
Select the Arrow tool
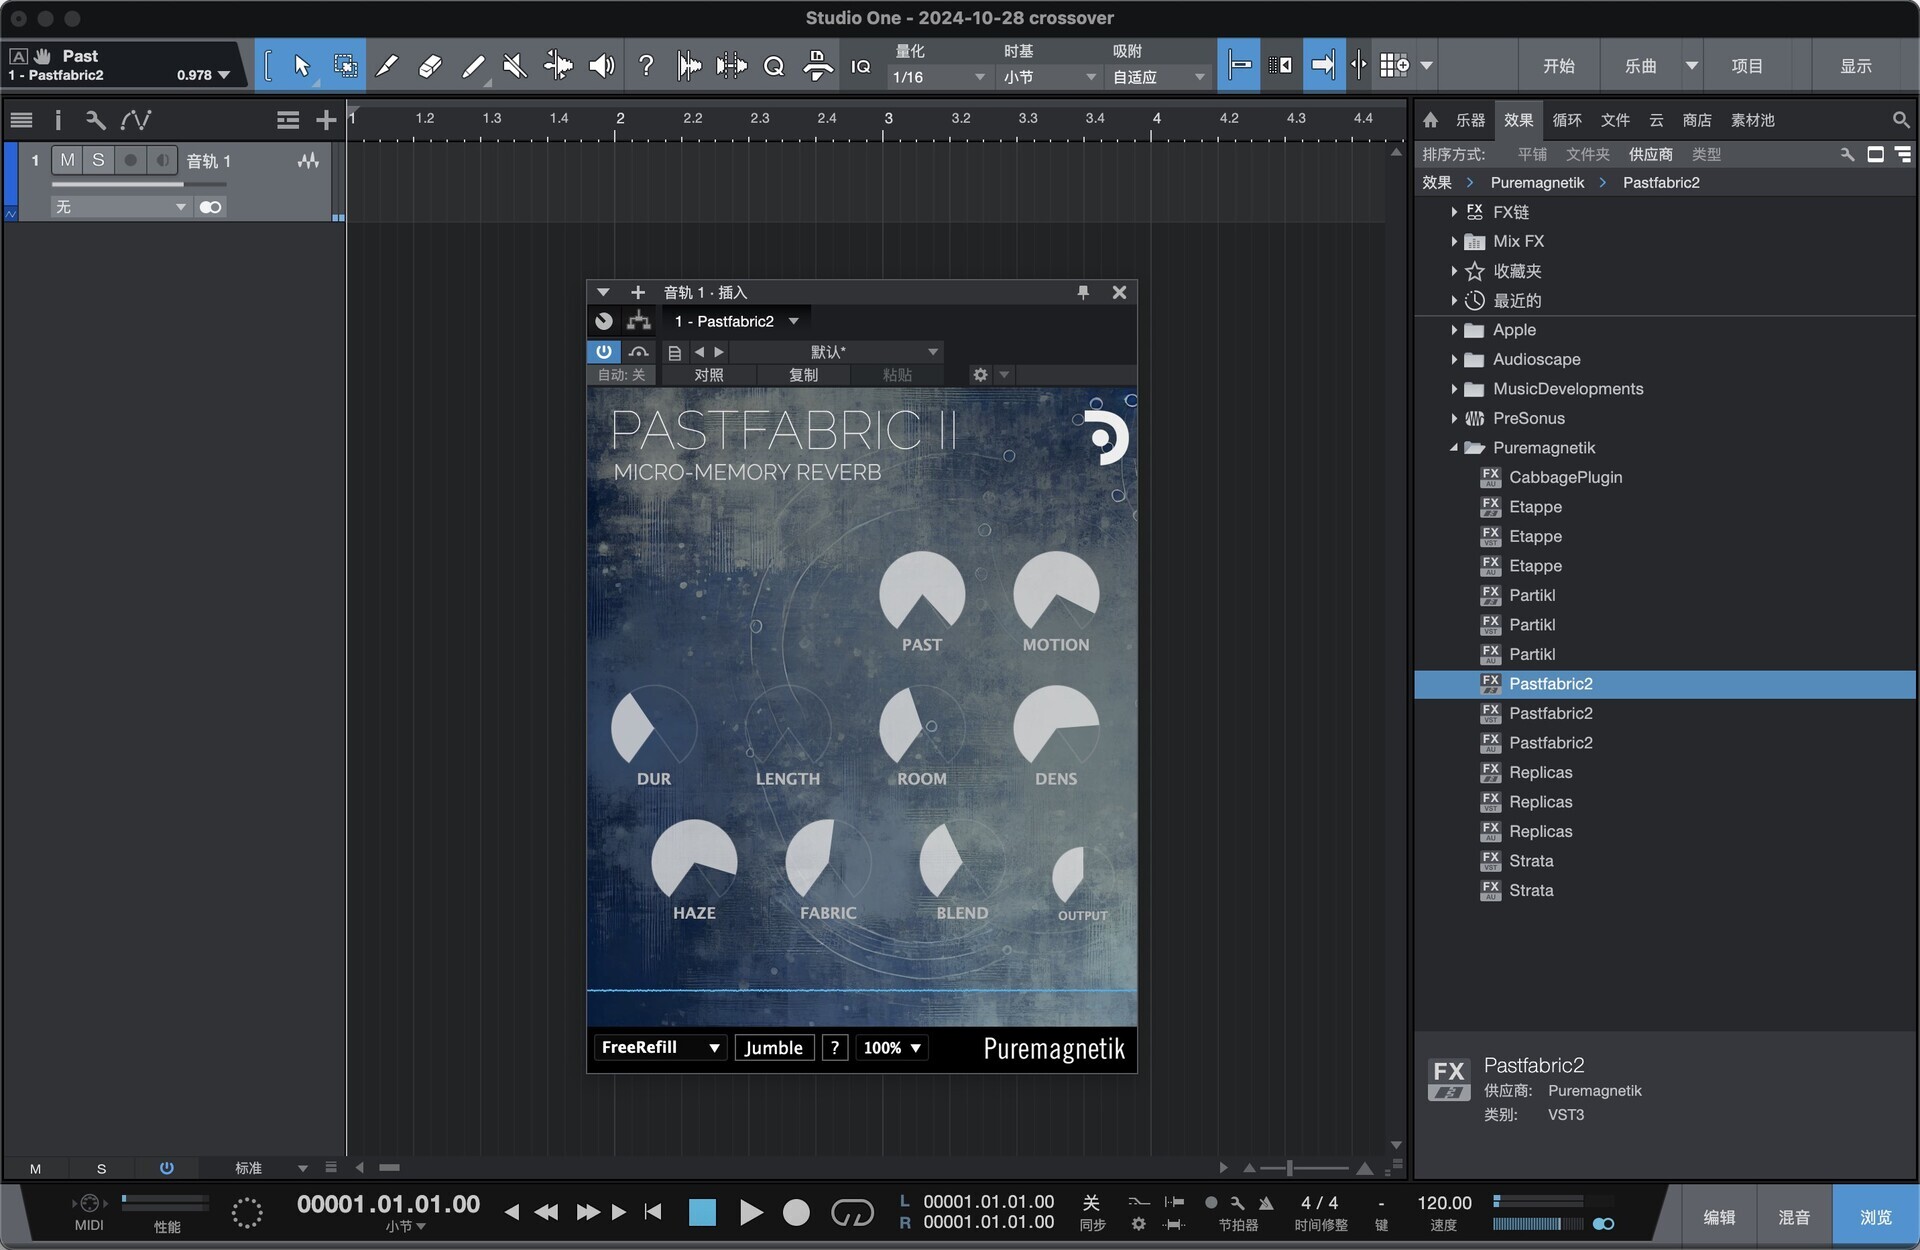pos(301,66)
